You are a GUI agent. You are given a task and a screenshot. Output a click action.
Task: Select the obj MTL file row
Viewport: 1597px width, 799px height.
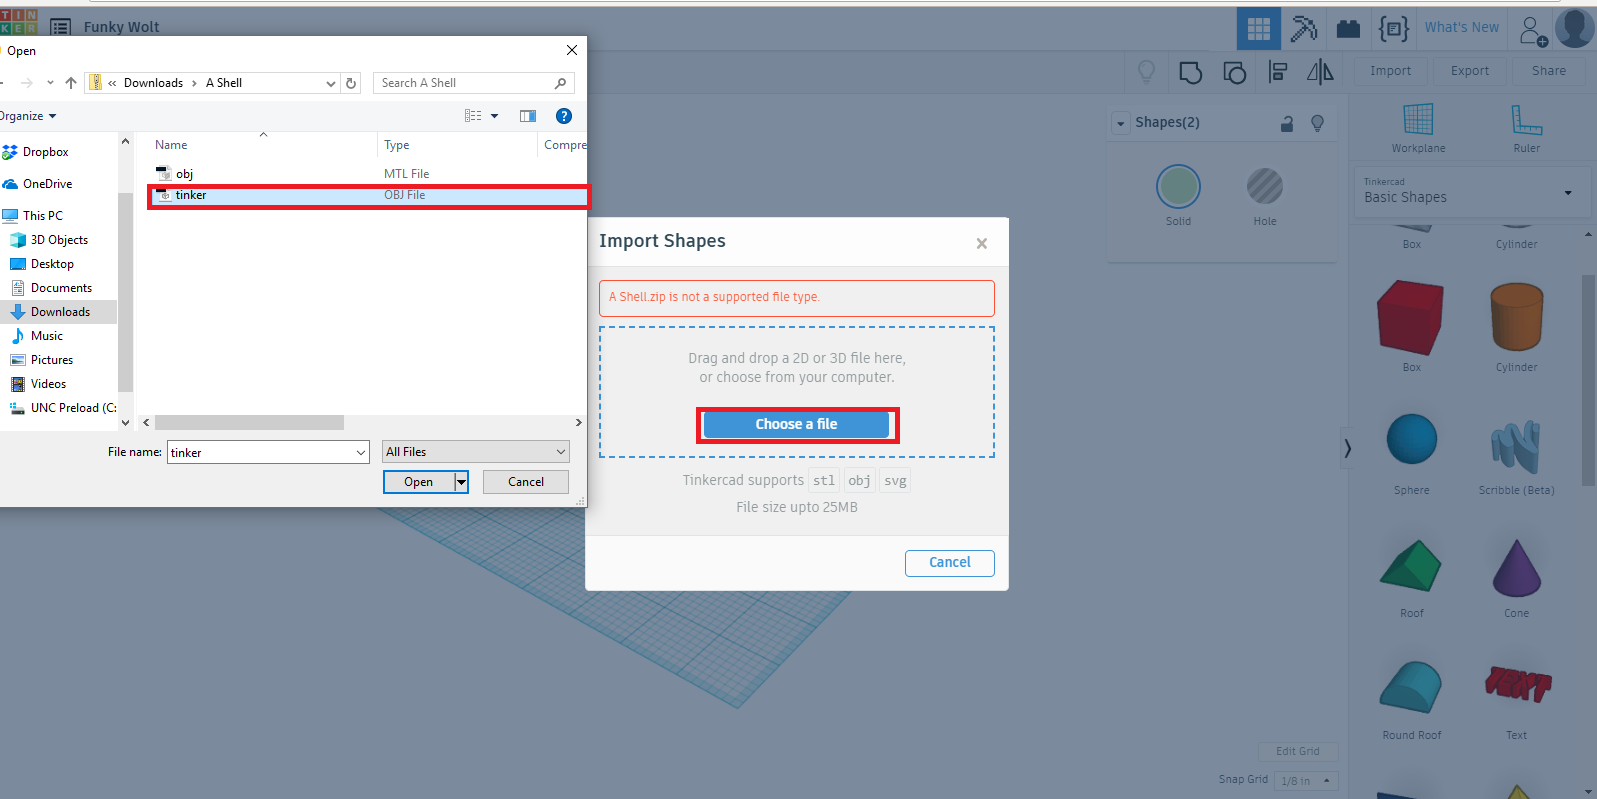tap(368, 174)
